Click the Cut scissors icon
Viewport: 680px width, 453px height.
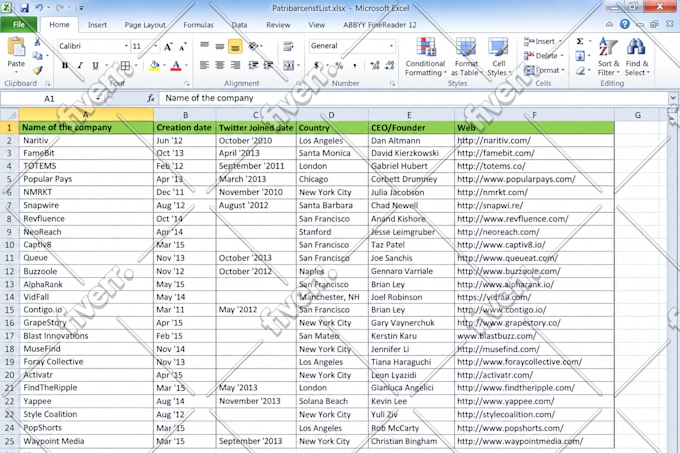[37, 42]
